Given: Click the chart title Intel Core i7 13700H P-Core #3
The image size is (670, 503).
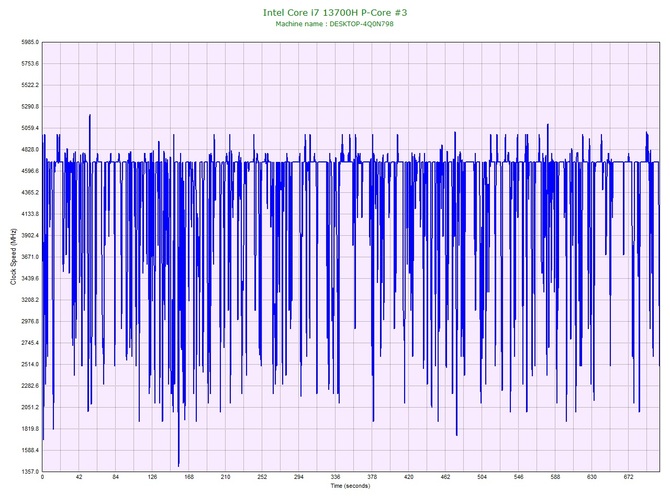Looking at the screenshot, I should click(335, 12).
